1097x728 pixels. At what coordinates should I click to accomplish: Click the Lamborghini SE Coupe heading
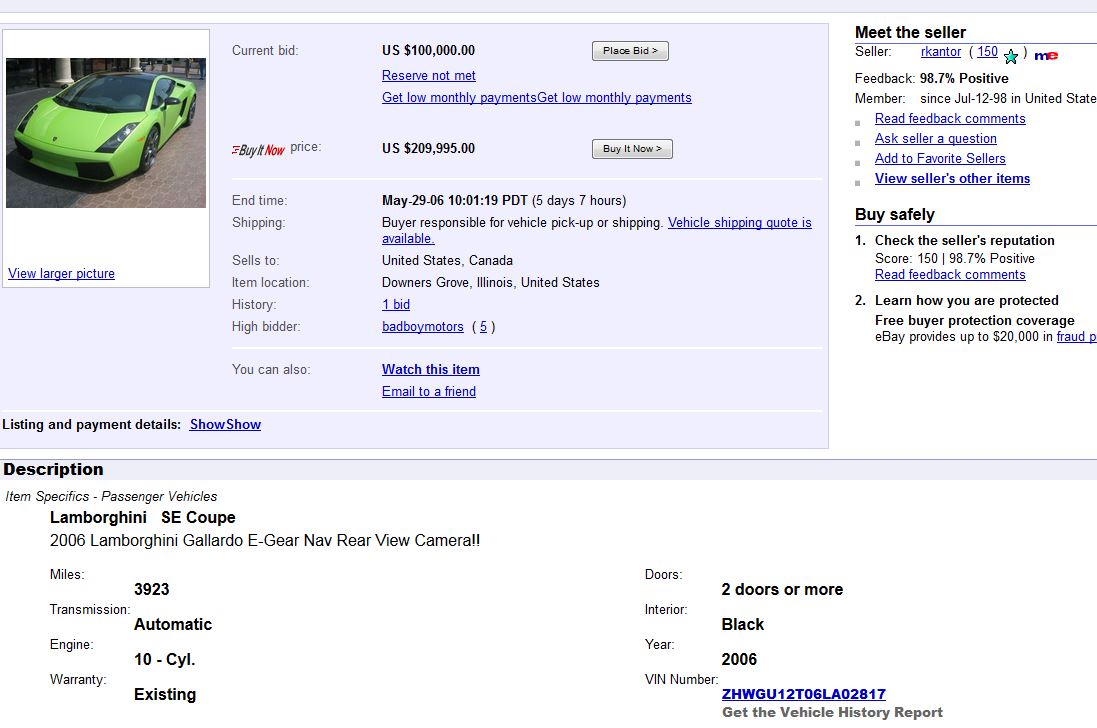pos(143,518)
